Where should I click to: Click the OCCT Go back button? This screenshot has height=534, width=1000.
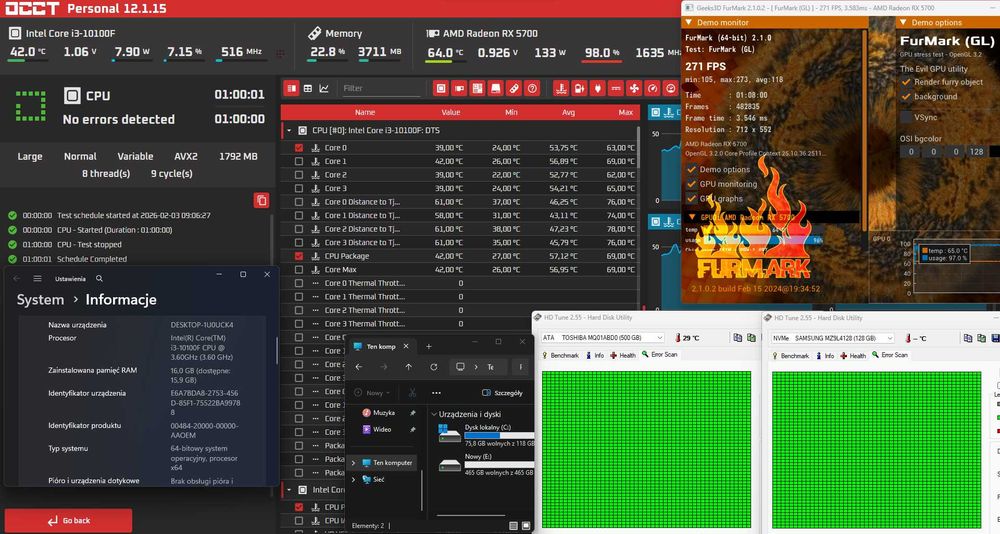[x=68, y=521]
